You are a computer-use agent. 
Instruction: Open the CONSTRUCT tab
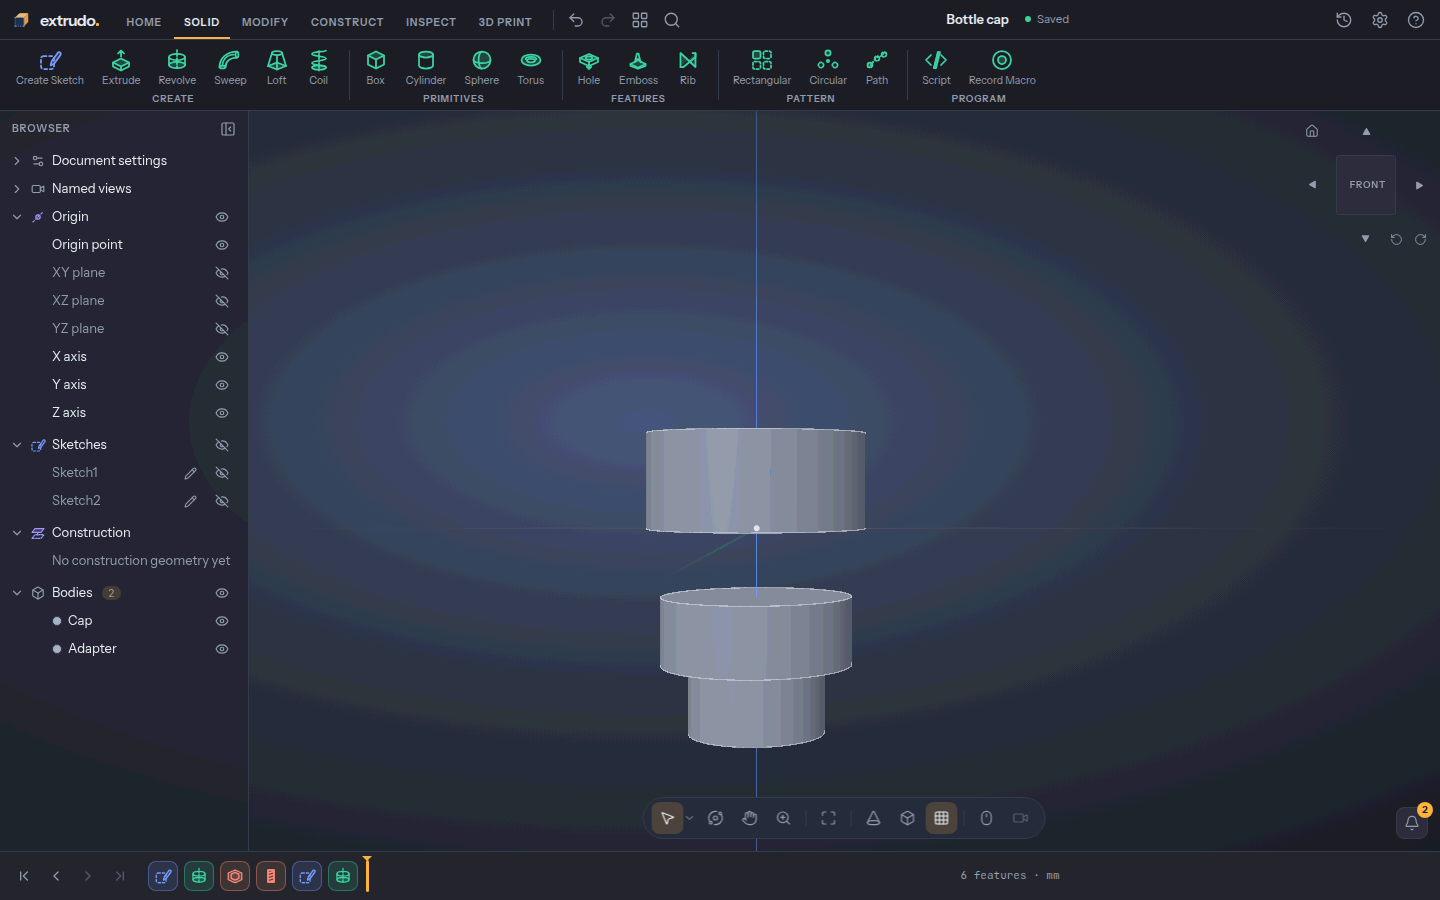pyautogui.click(x=347, y=22)
